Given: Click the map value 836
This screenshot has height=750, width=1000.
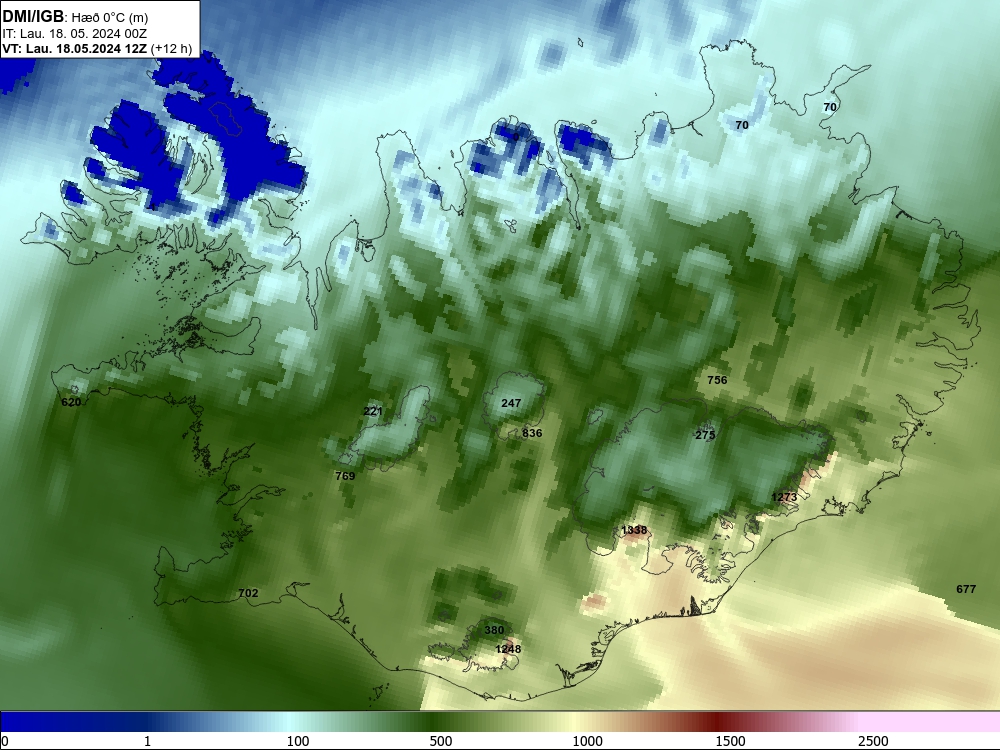Looking at the screenshot, I should 532,433.
